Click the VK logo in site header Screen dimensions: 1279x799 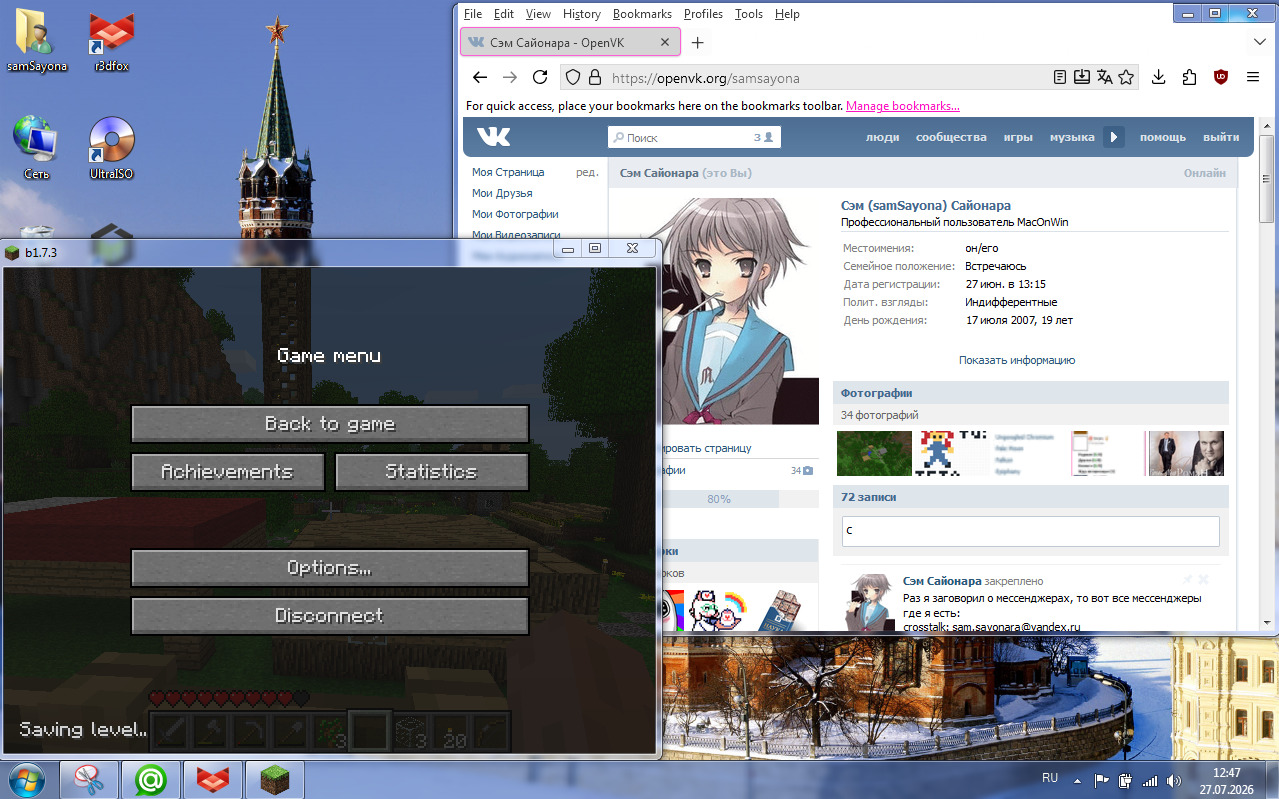pyautogui.click(x=493, y=137)
